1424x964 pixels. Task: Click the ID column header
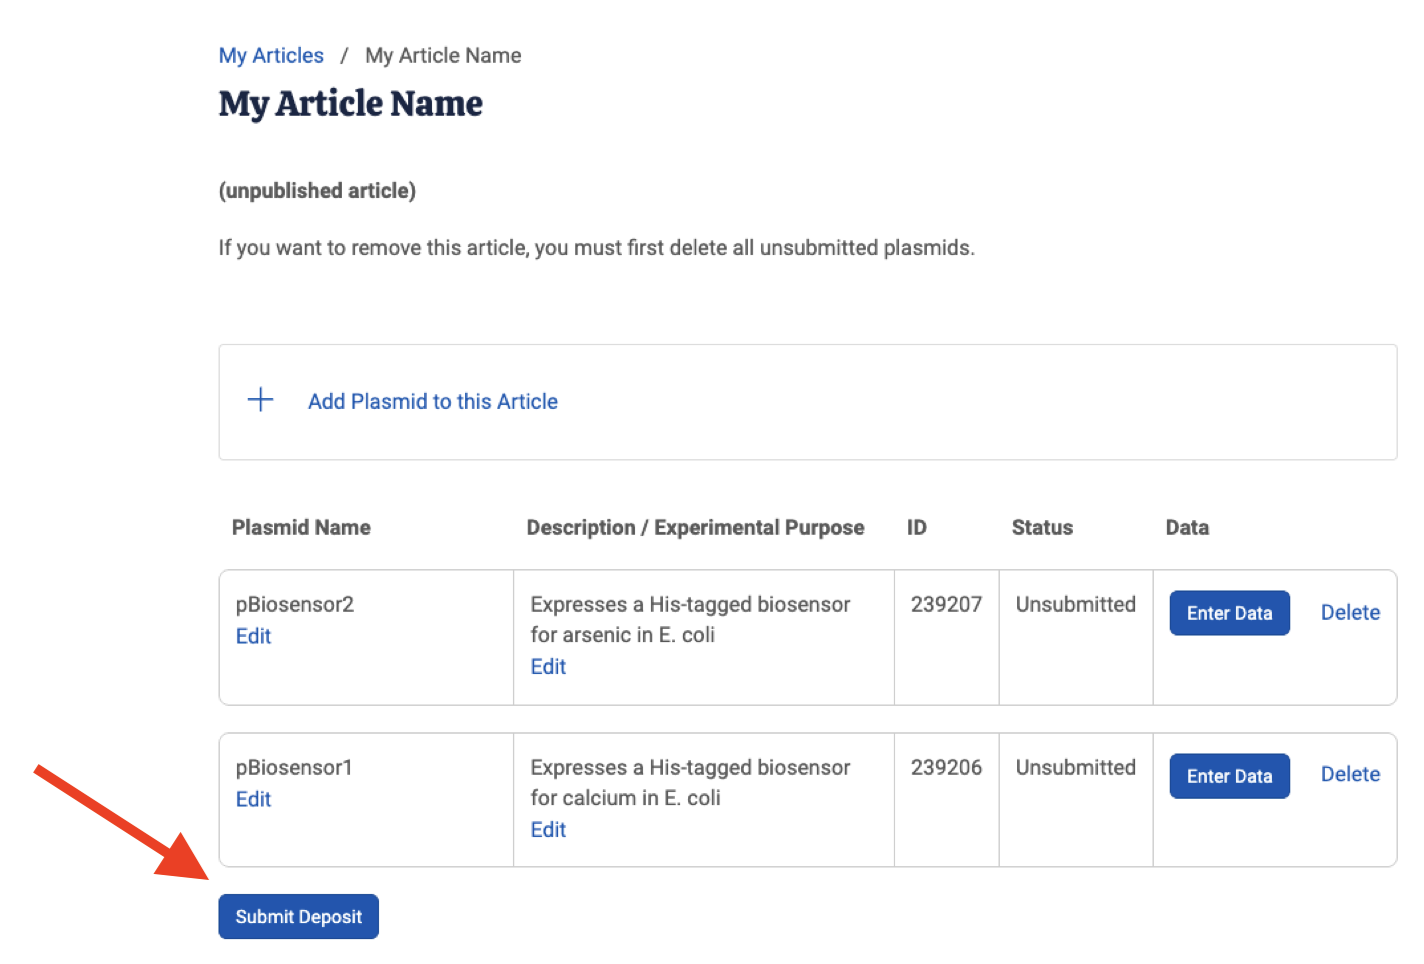tap(917, 527)
